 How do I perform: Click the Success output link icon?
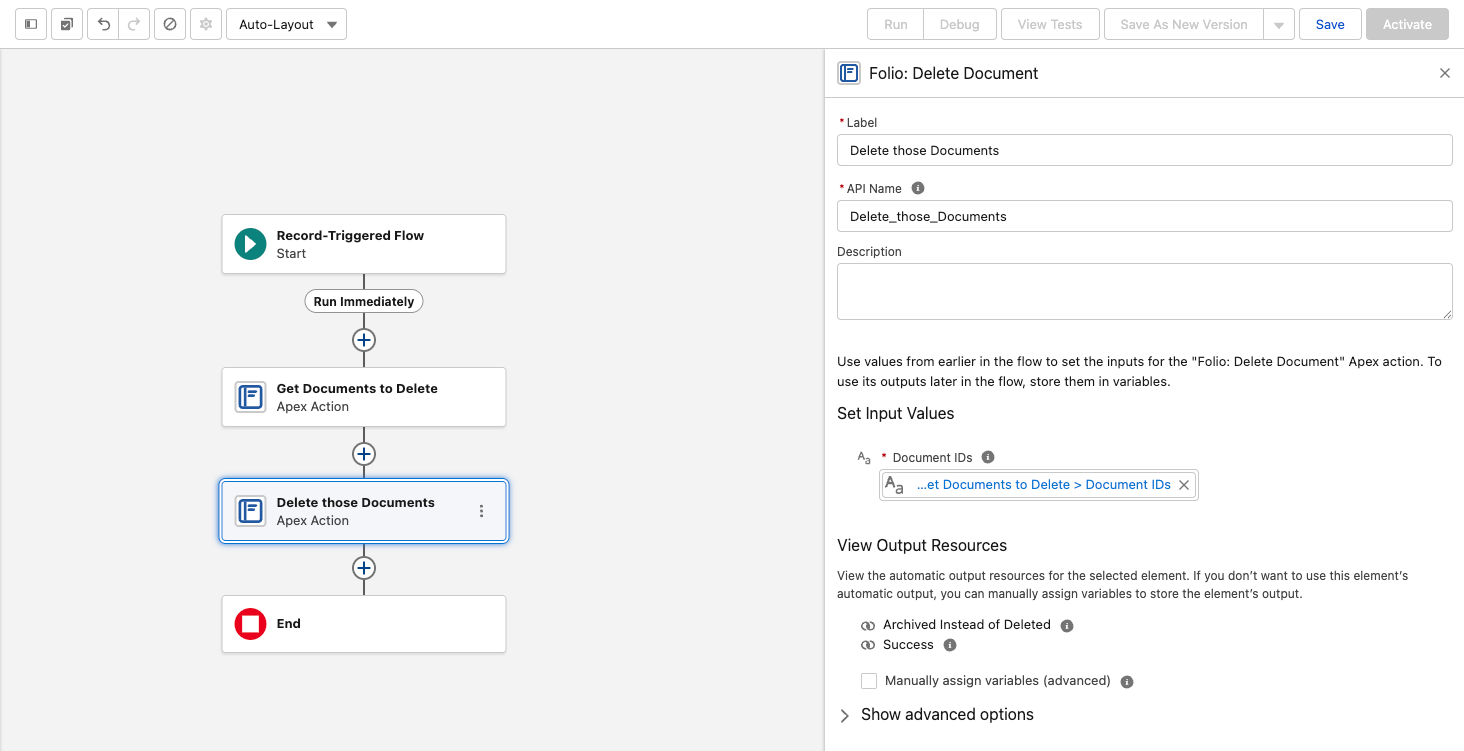point(868,645)
